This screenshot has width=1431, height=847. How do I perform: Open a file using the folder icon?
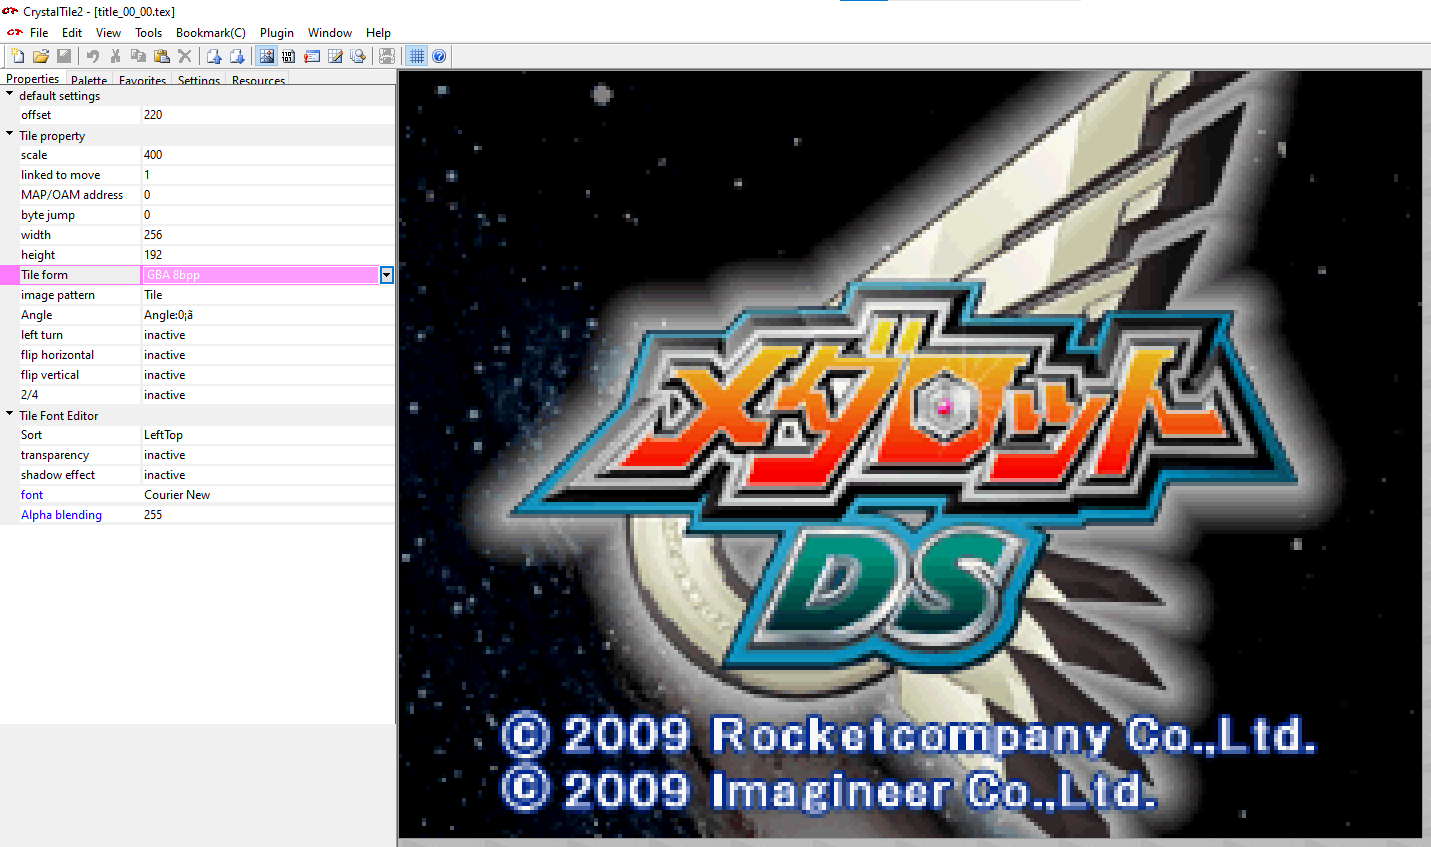coord(40,56)
